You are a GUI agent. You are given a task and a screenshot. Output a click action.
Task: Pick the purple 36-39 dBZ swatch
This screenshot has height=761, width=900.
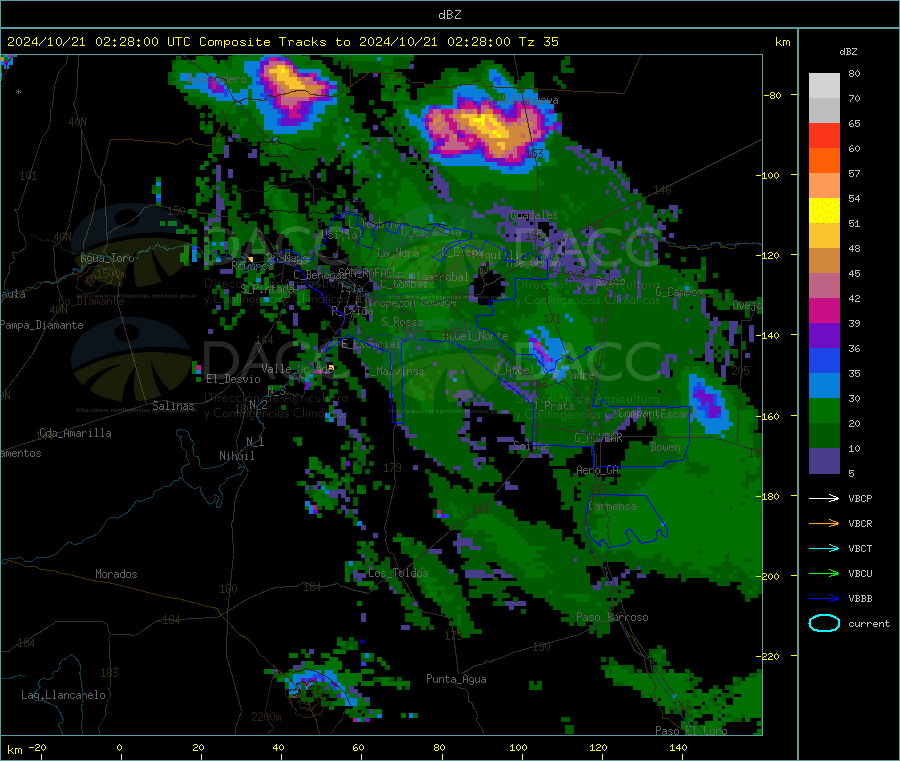pos(824,336)
